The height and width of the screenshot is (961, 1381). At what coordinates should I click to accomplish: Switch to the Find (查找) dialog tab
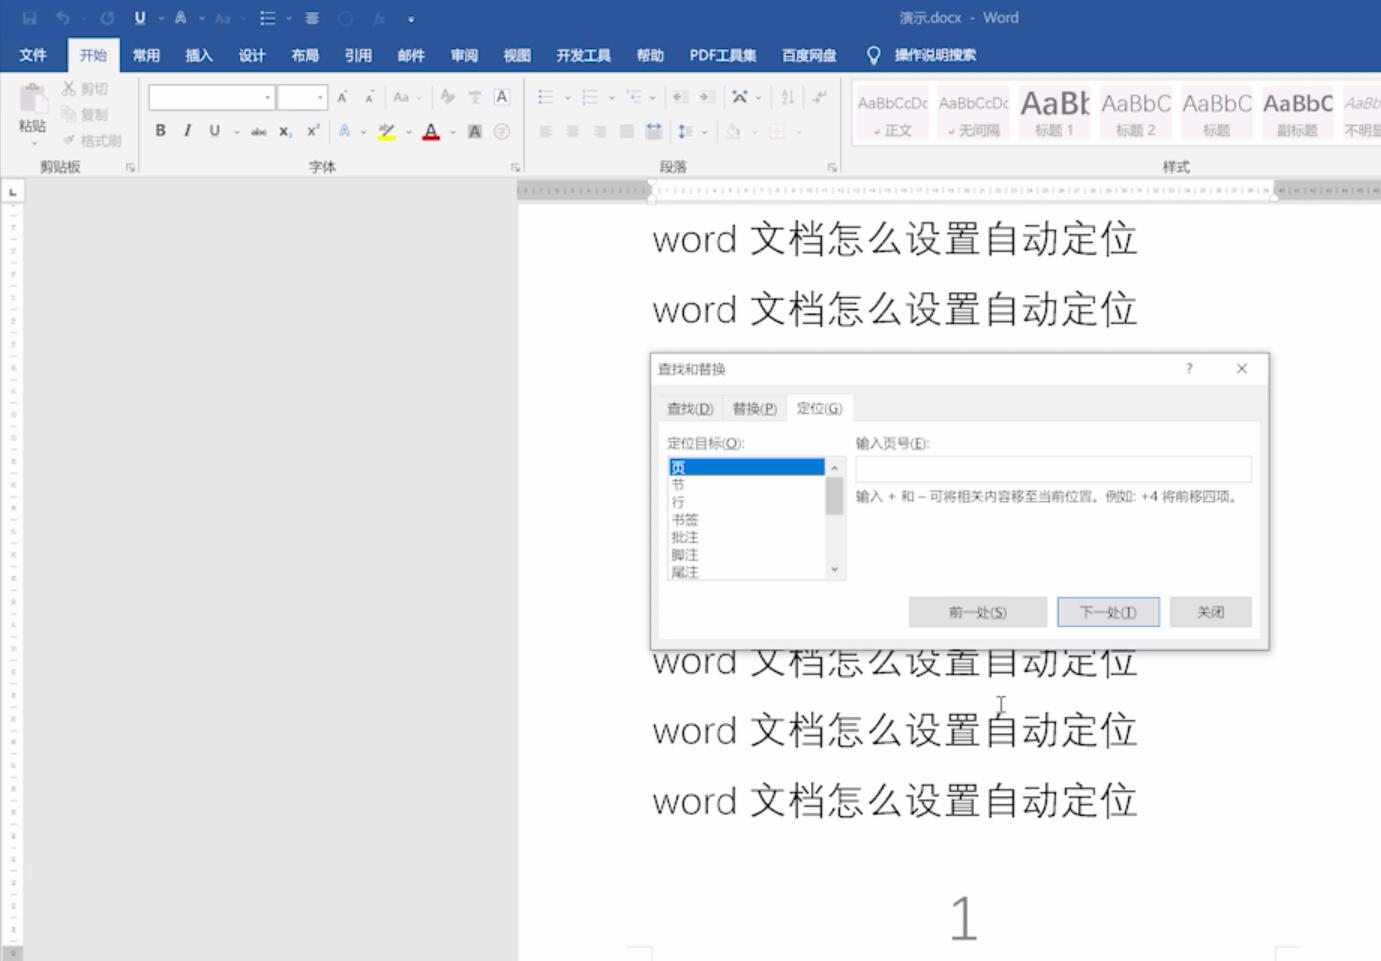(690, 408)
